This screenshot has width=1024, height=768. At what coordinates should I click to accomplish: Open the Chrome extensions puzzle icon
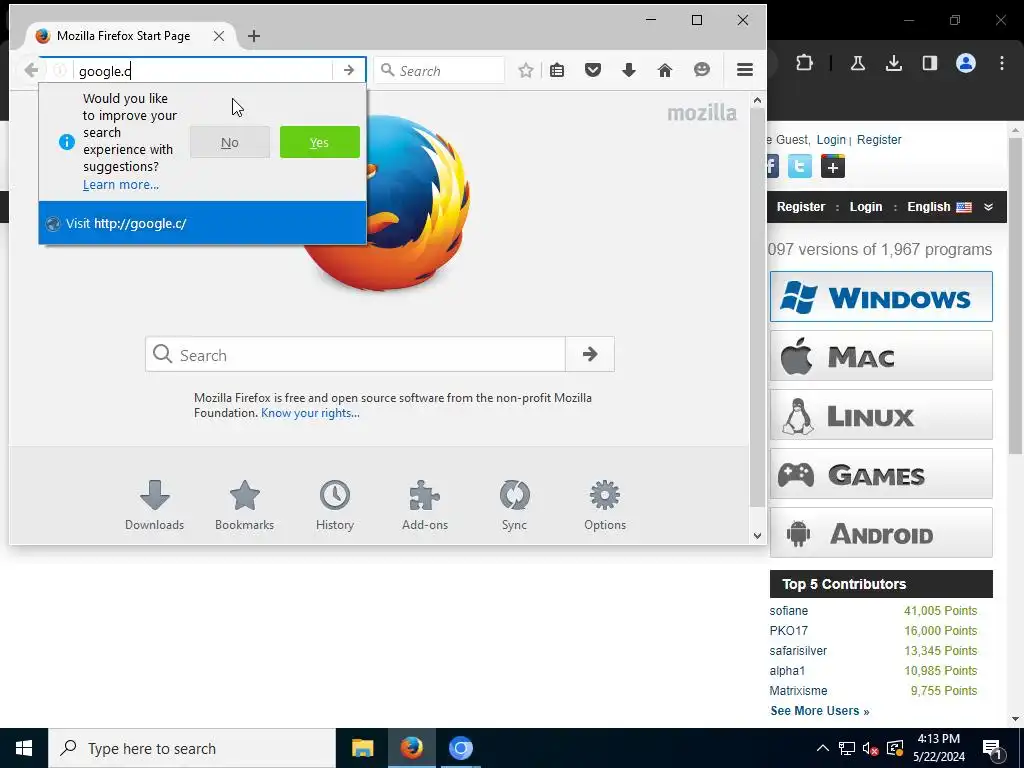pyautogui.click(x=805, y=63)
